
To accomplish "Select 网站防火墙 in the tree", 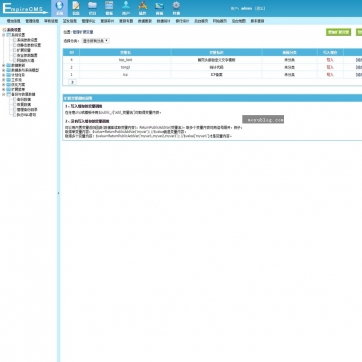I will pos(26,60).
